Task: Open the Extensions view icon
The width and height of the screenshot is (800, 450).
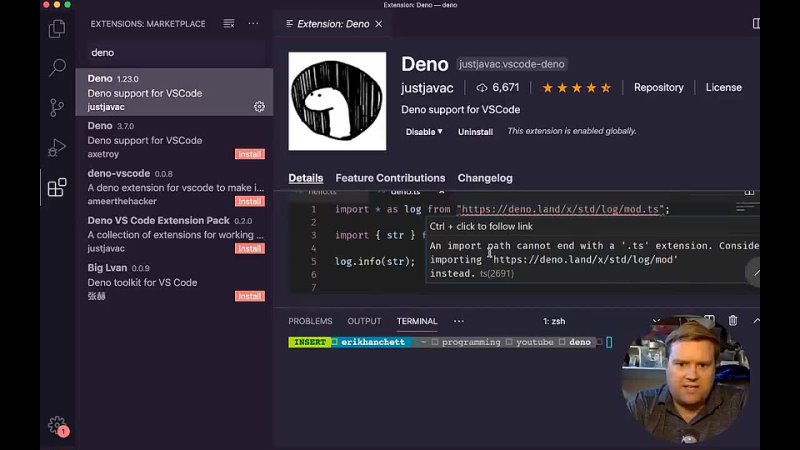Action: point(57,187)
